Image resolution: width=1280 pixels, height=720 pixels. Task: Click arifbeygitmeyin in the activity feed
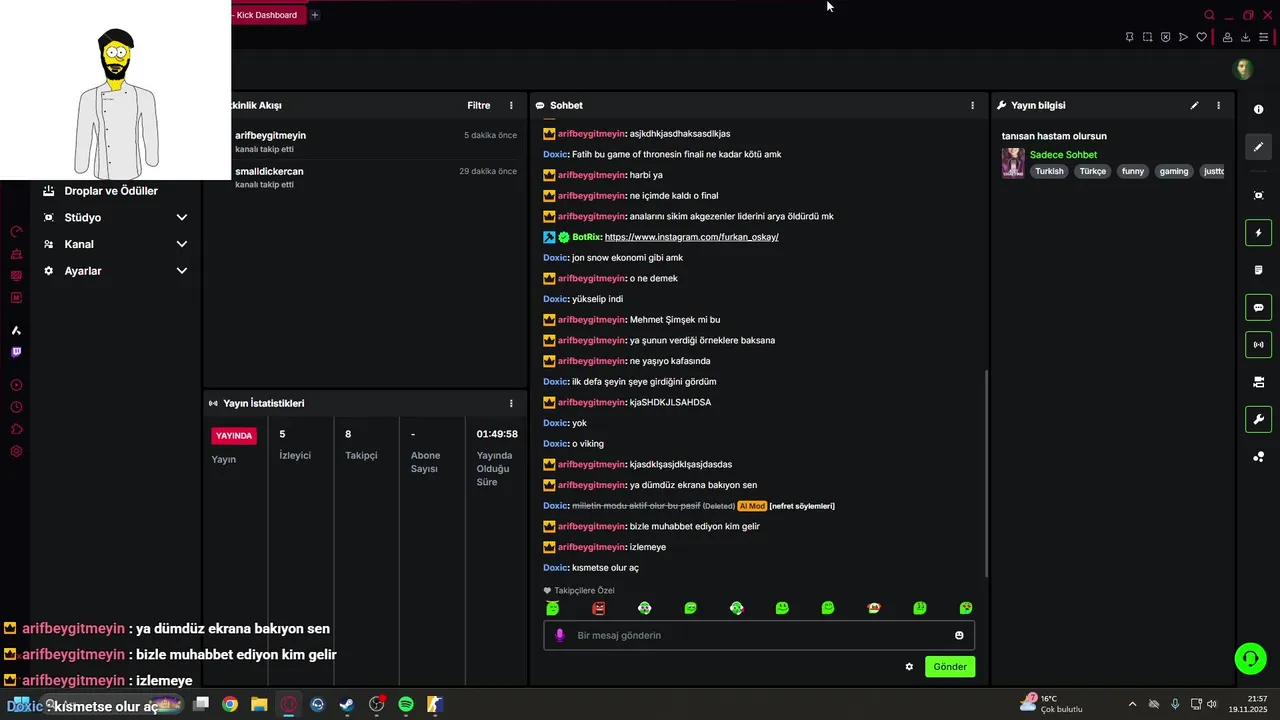pos(271,135)
